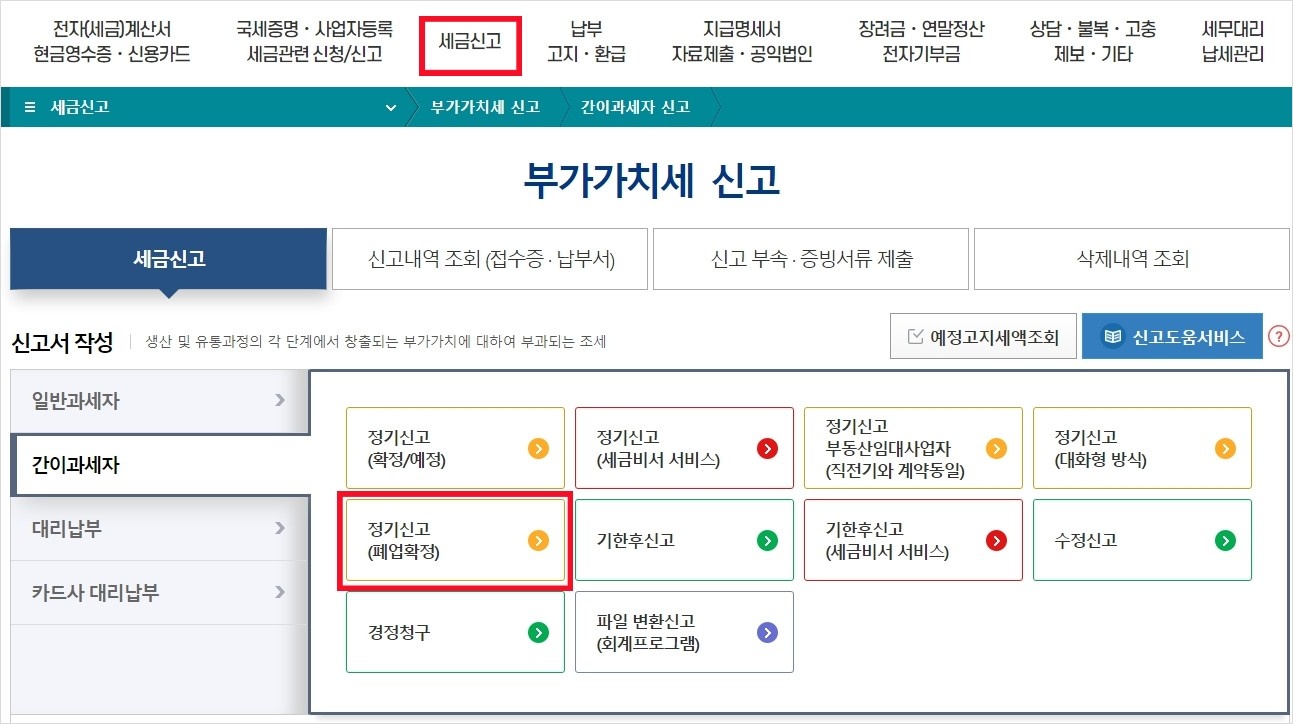Click the 예정고지세액조회 button
The width and height of the screenshot is (1293, 724).
983,336
